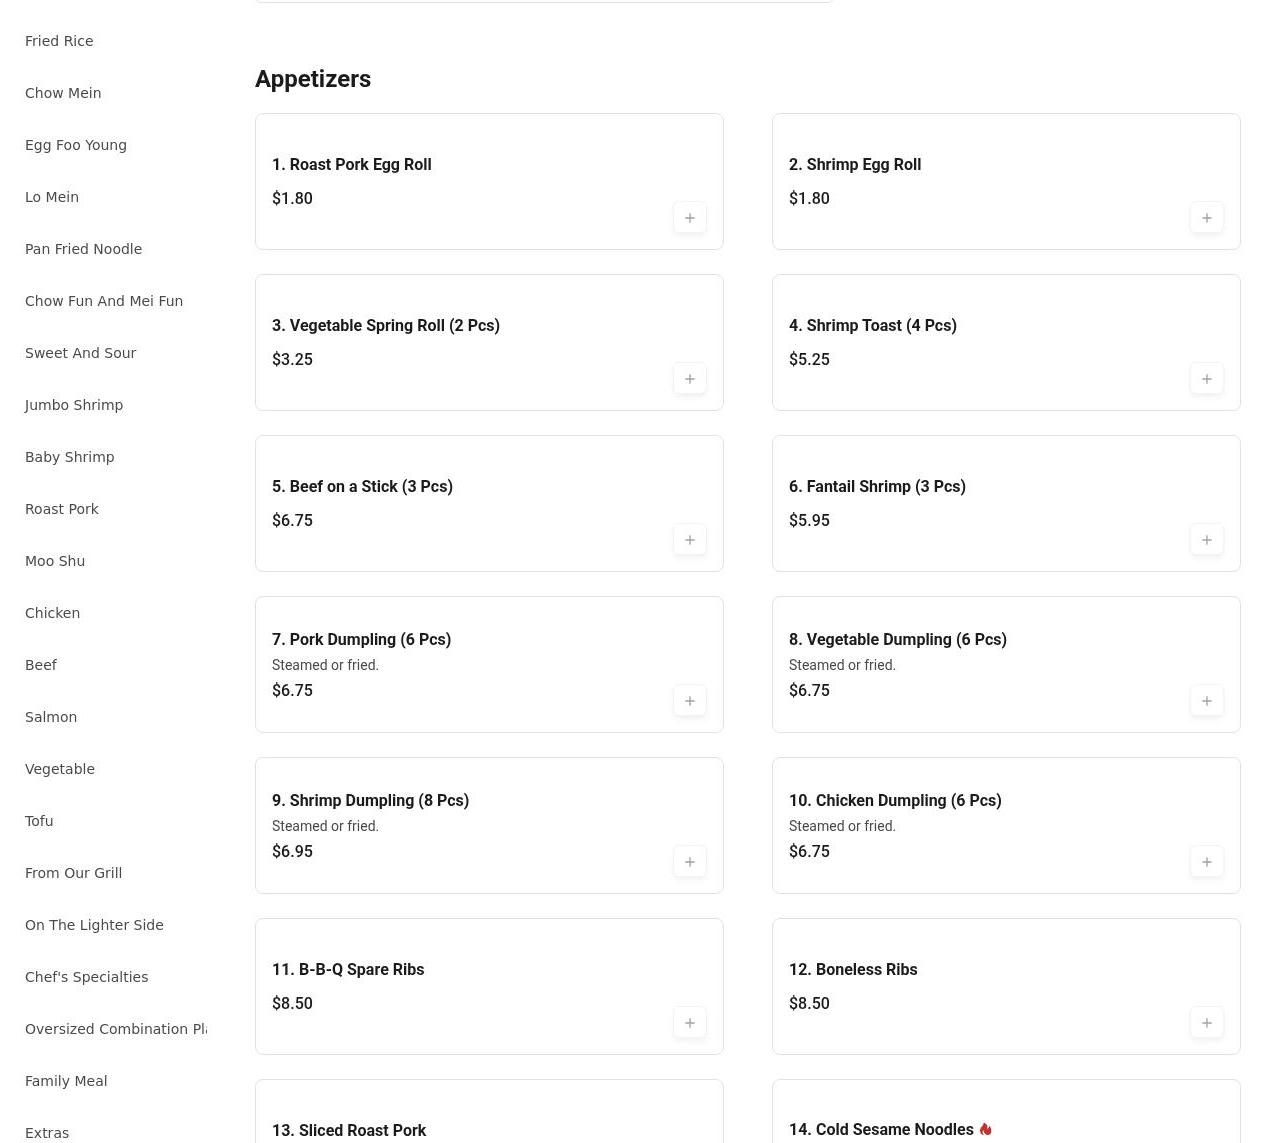
Task: Open Family Meal category
Action: pos(66,1081)
